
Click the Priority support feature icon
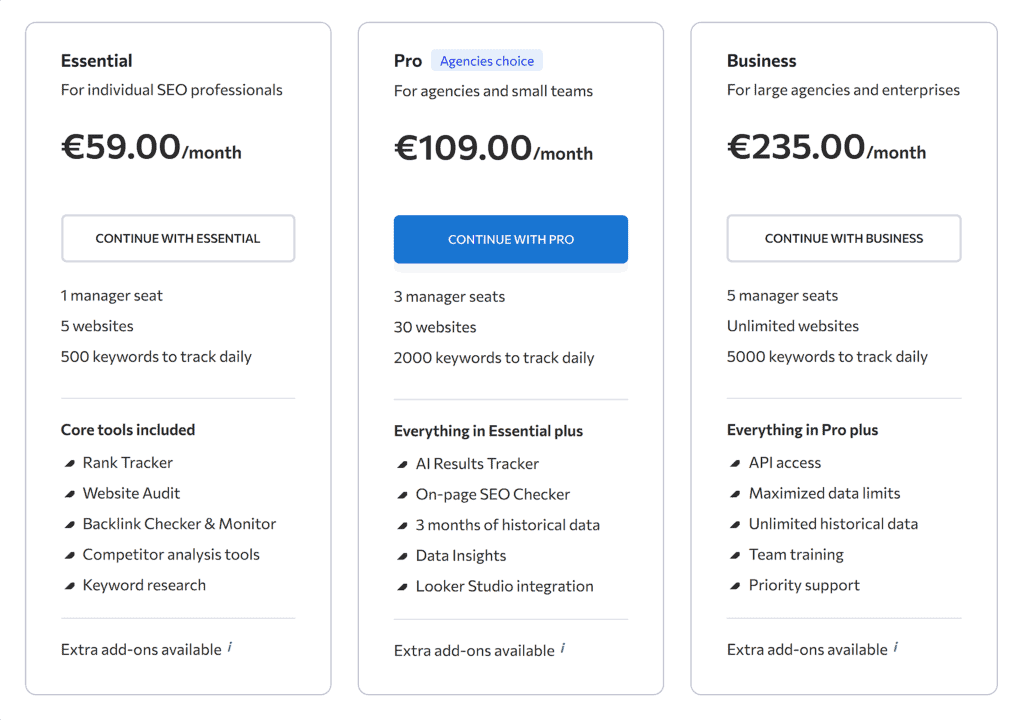click(735, 585)
